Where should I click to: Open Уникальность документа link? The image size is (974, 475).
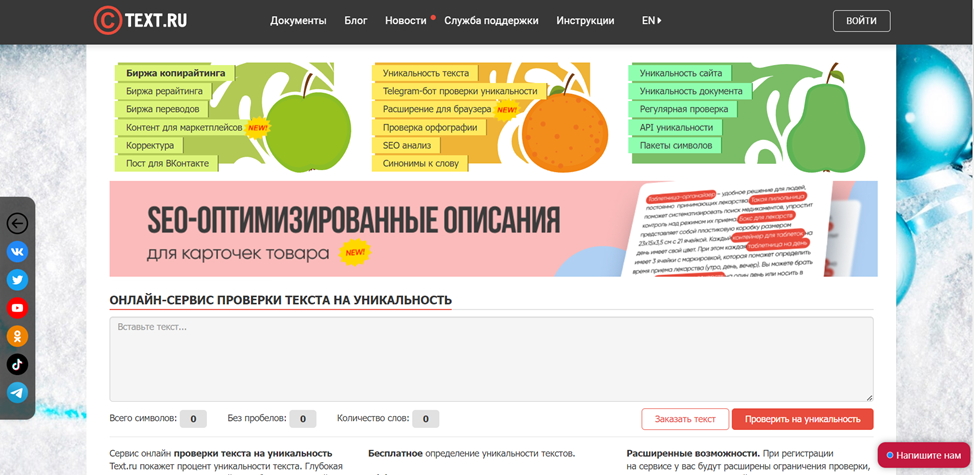(x=691, y=91)
